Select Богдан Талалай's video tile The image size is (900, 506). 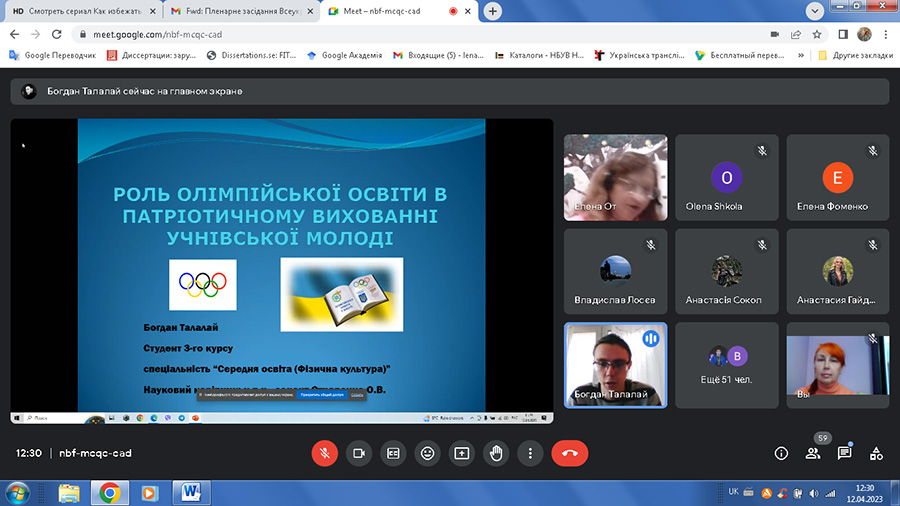tap(614, 365)
